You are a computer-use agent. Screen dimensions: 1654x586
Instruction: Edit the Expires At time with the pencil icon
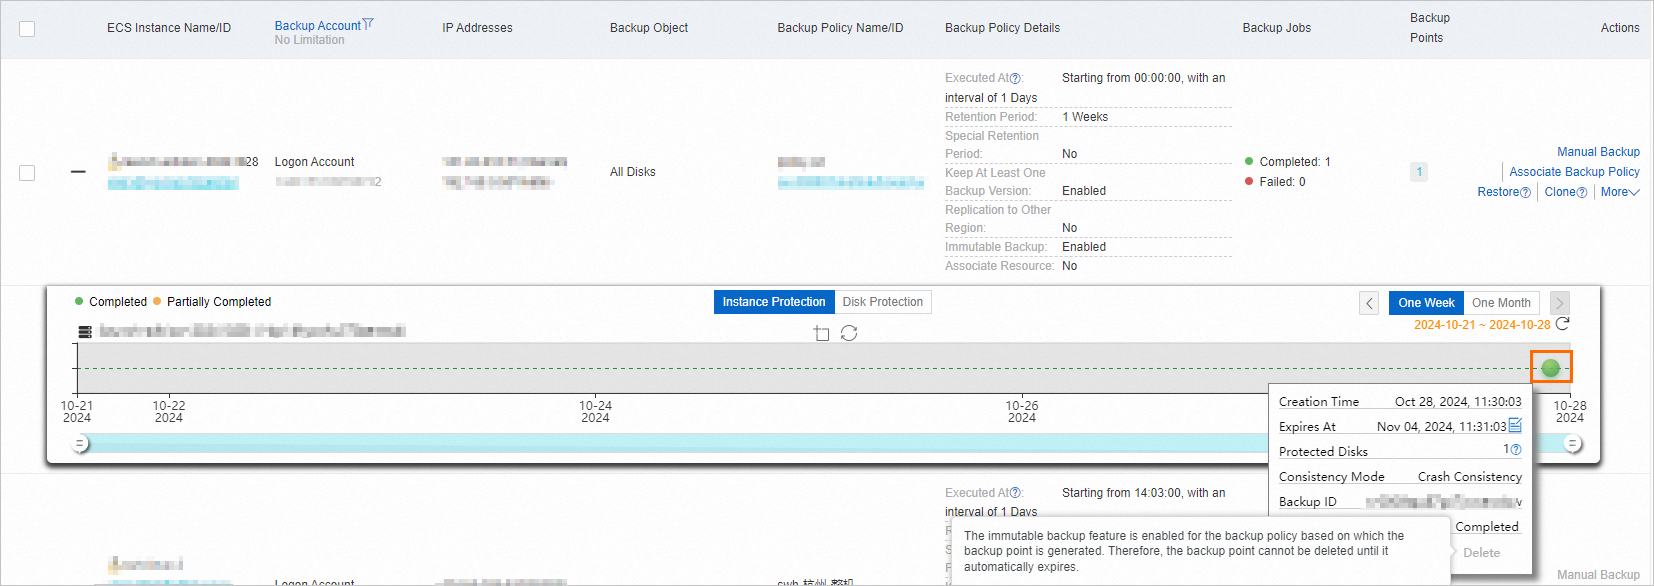[1515, 425]
